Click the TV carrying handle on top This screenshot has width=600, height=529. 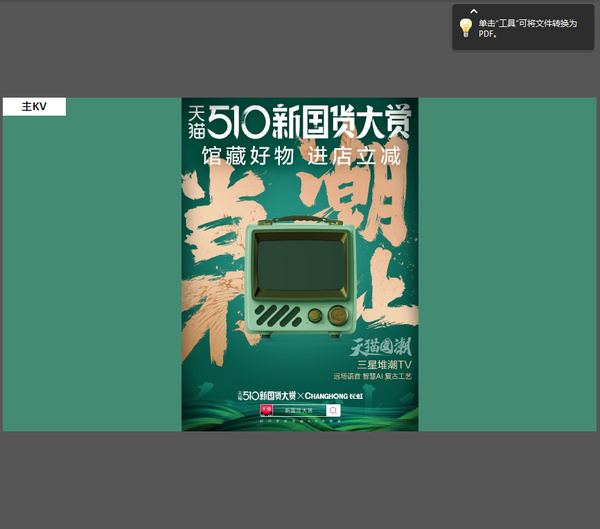[x=300, y=220]
